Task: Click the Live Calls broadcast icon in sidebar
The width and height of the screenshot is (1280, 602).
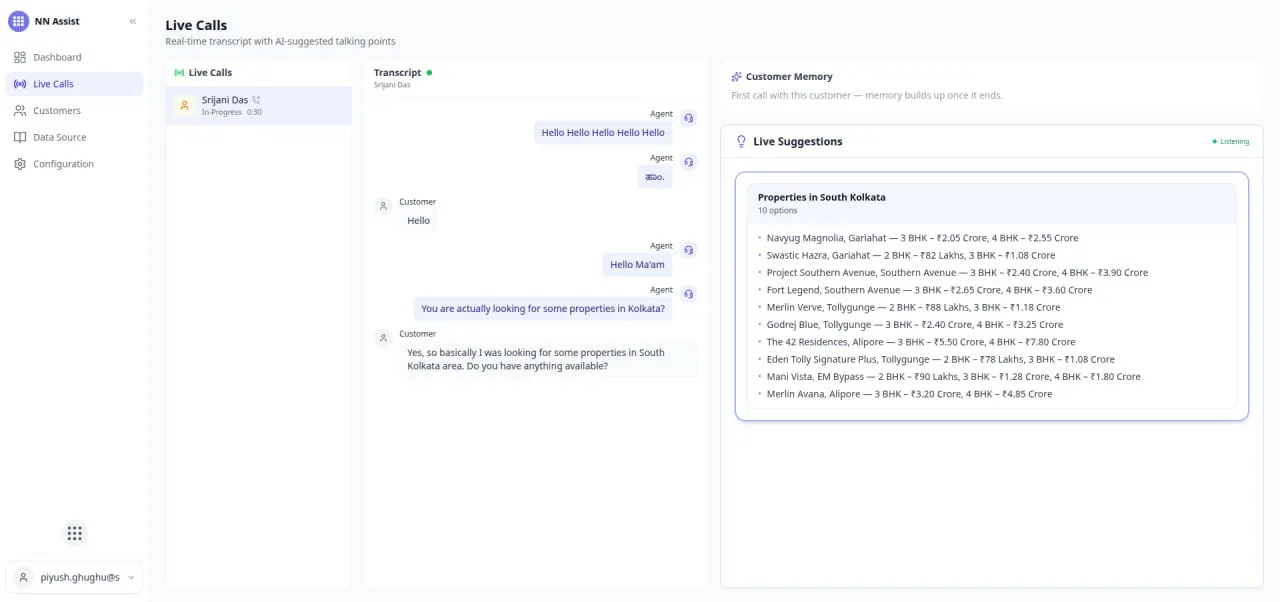Action: (x=20, y=84)
